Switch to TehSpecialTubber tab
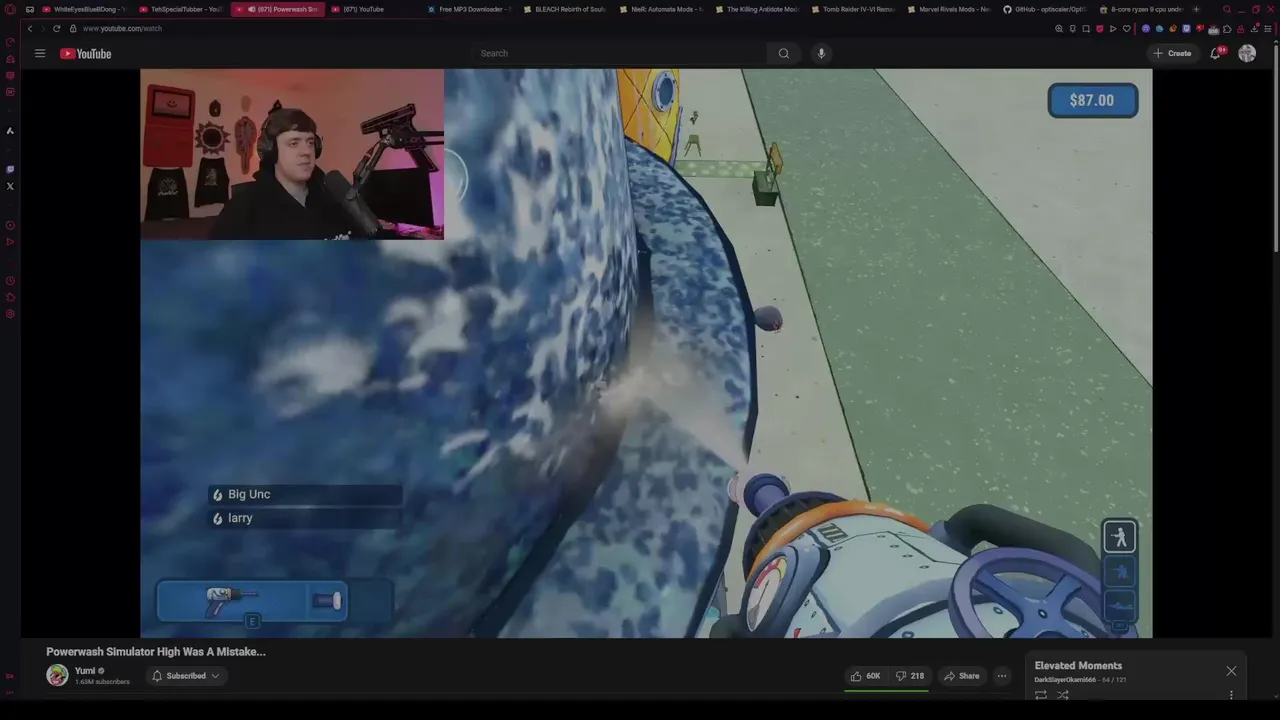 [180, 9]
